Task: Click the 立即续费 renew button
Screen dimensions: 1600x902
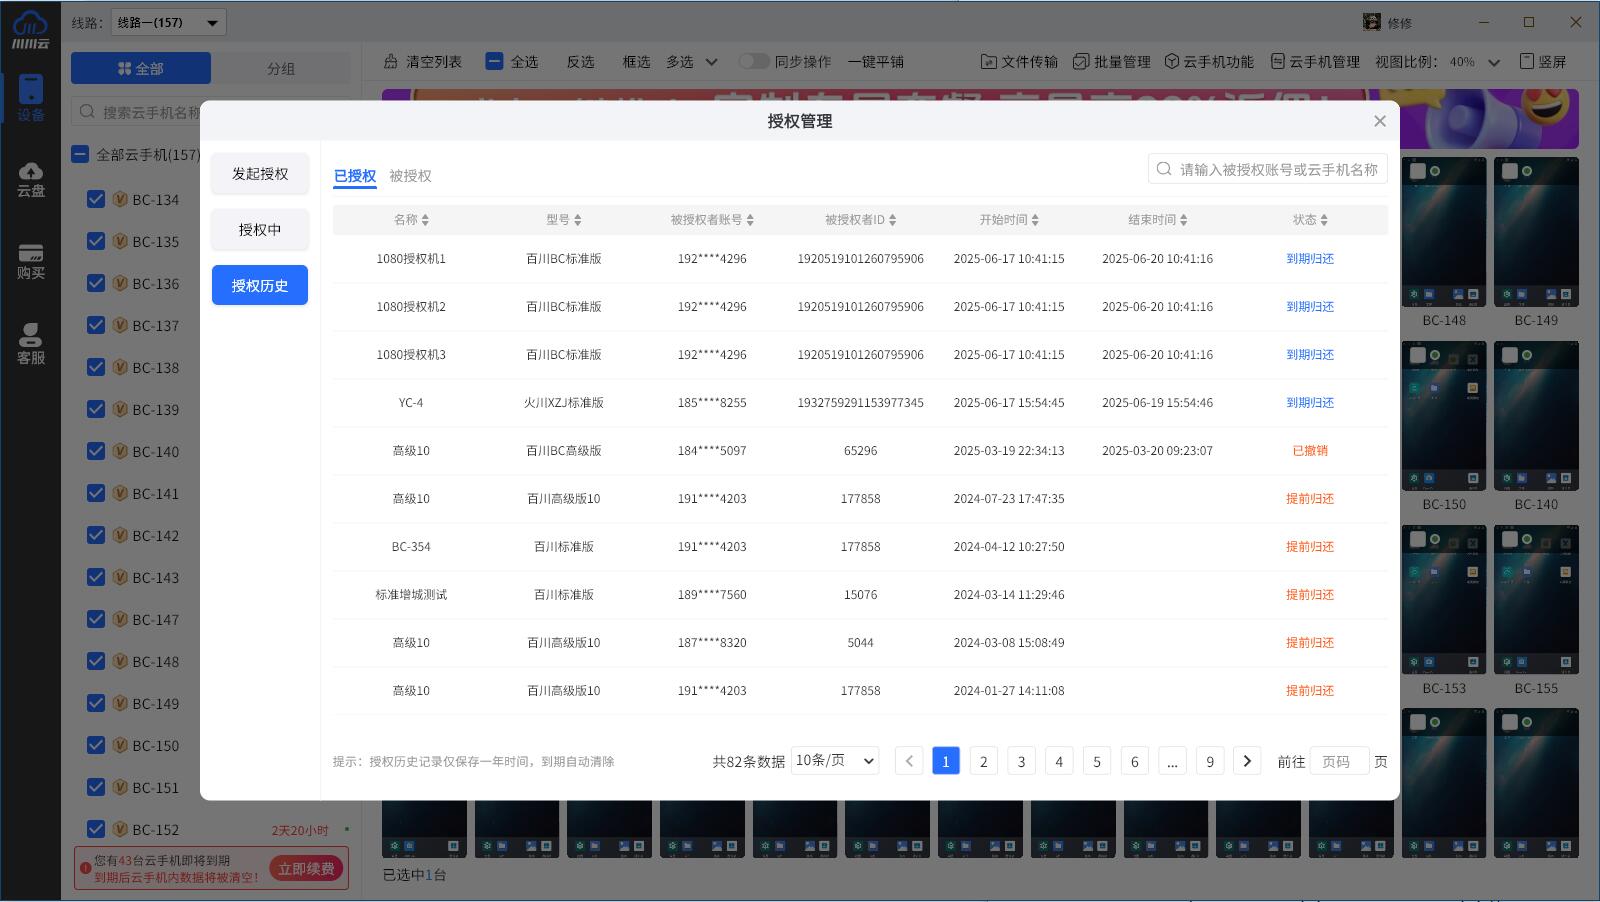Action: [306, 868]
